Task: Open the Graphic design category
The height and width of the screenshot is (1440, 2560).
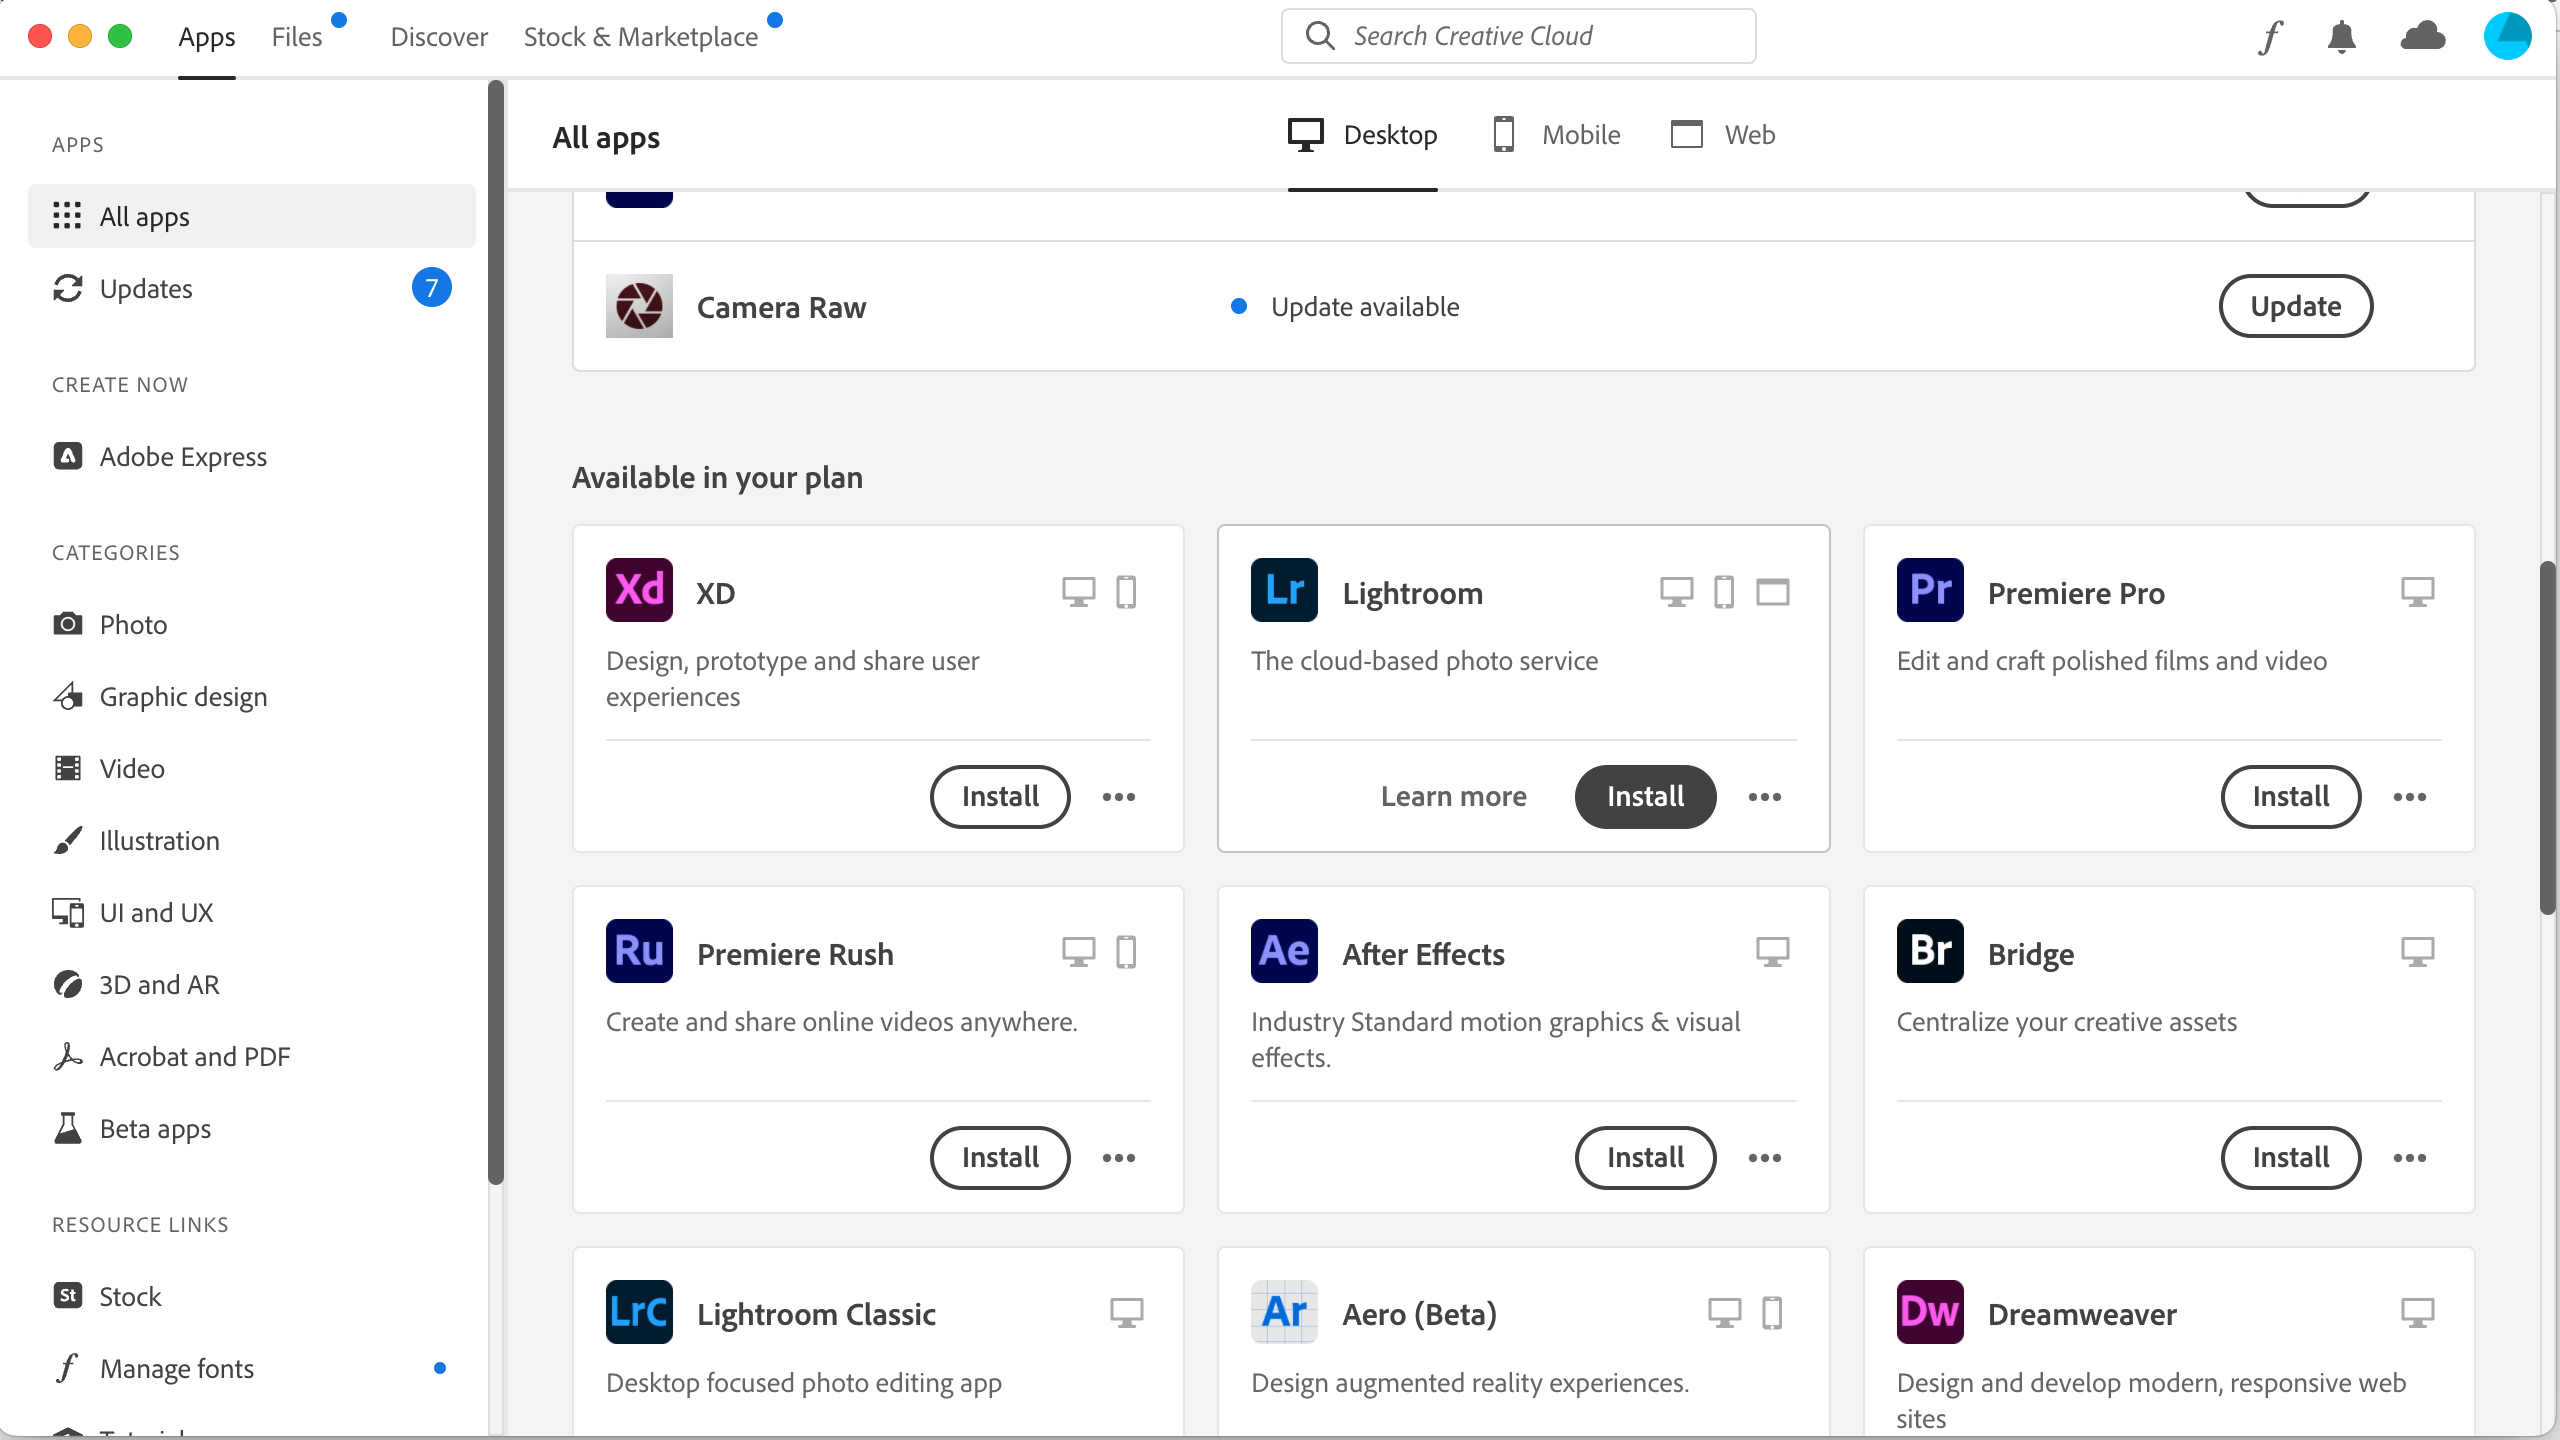Action: [x=252, y=696]
